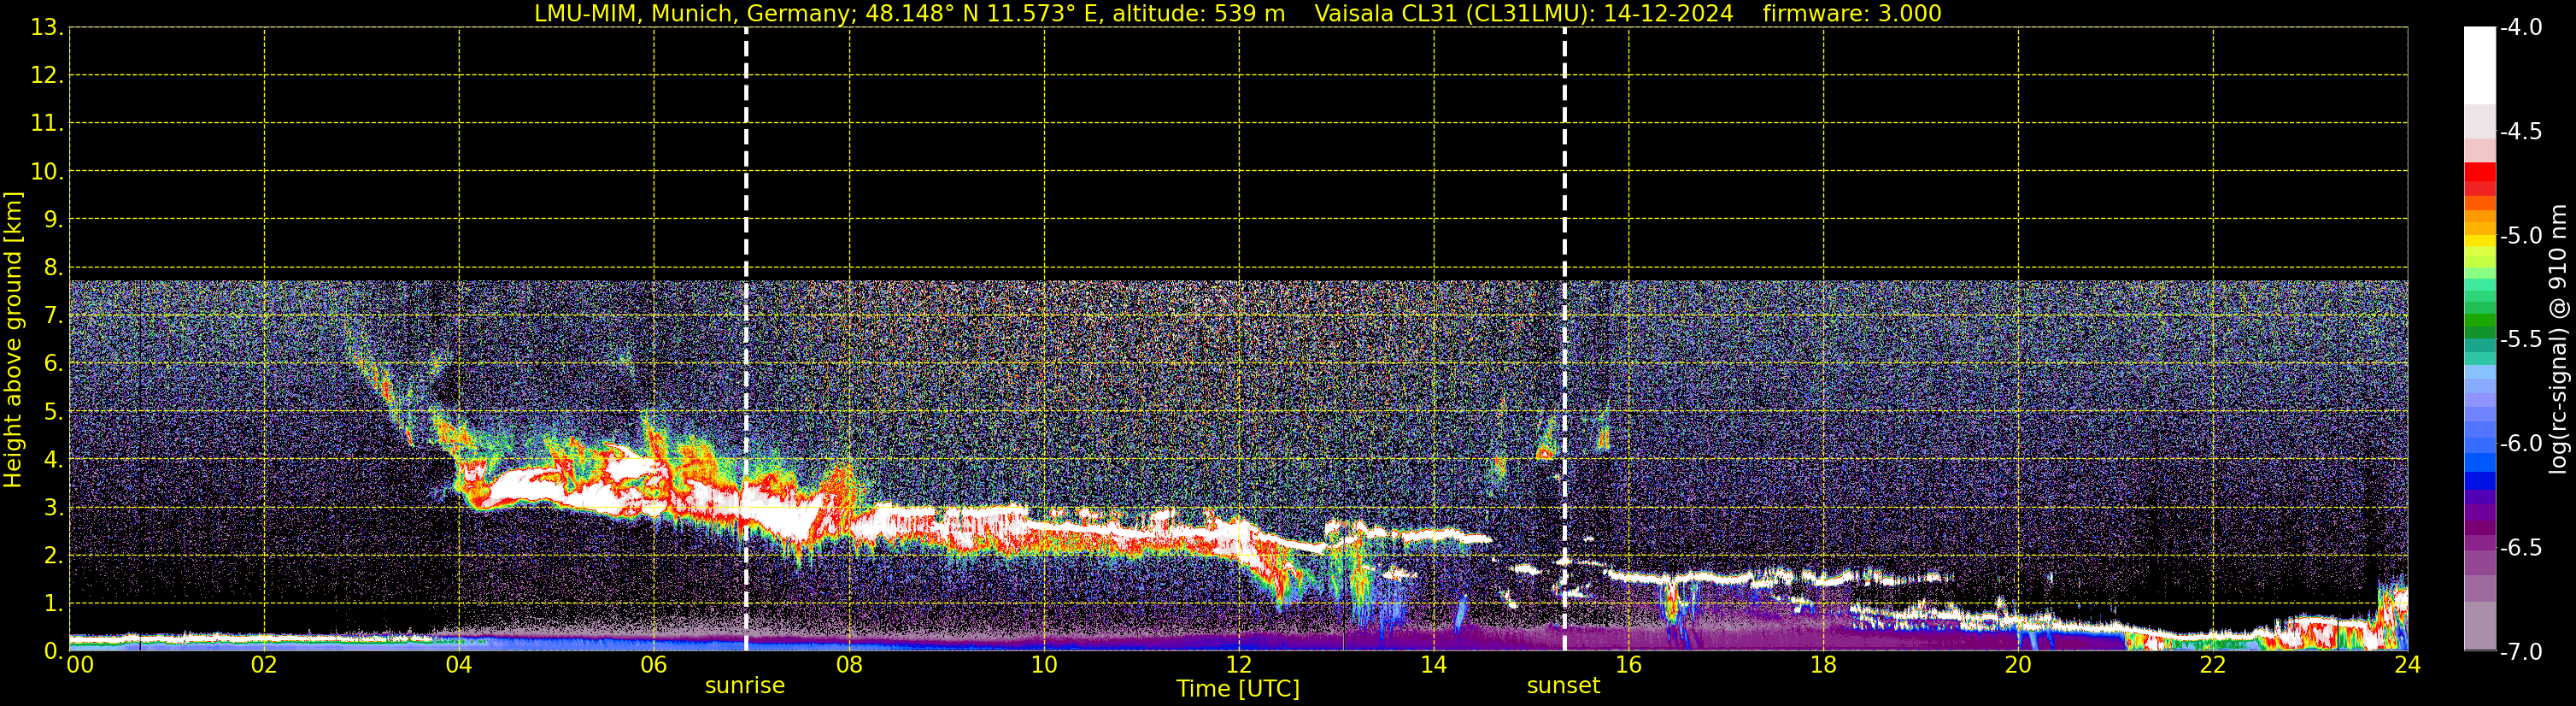
Task: Click the 'log(rc-signal) @ 910 nm' colorbar title
Action: coord(2558,339)
